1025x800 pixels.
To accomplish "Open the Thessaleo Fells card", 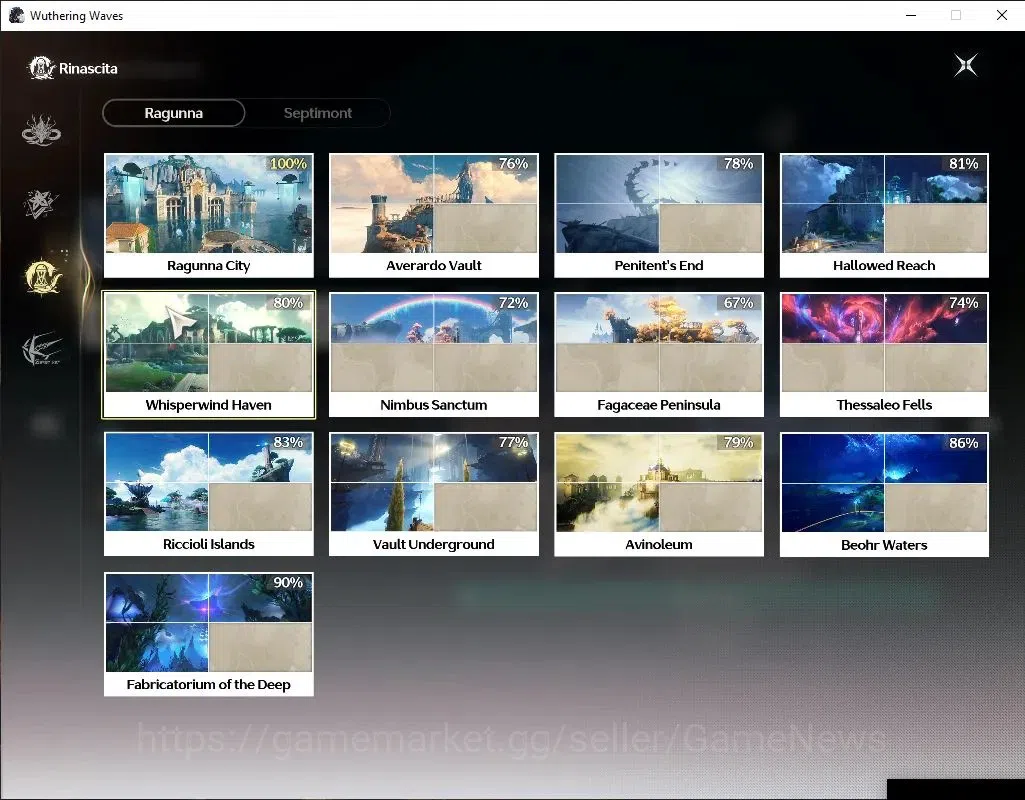I will pyautogui.click(x=884, y=355).
